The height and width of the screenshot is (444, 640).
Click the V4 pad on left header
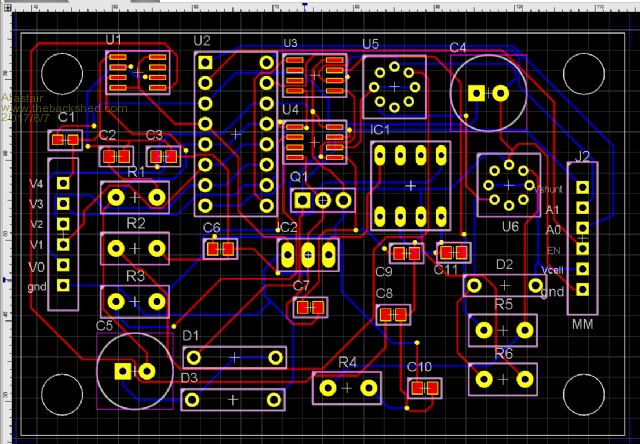pyautogui.click(x=63, y=184)
